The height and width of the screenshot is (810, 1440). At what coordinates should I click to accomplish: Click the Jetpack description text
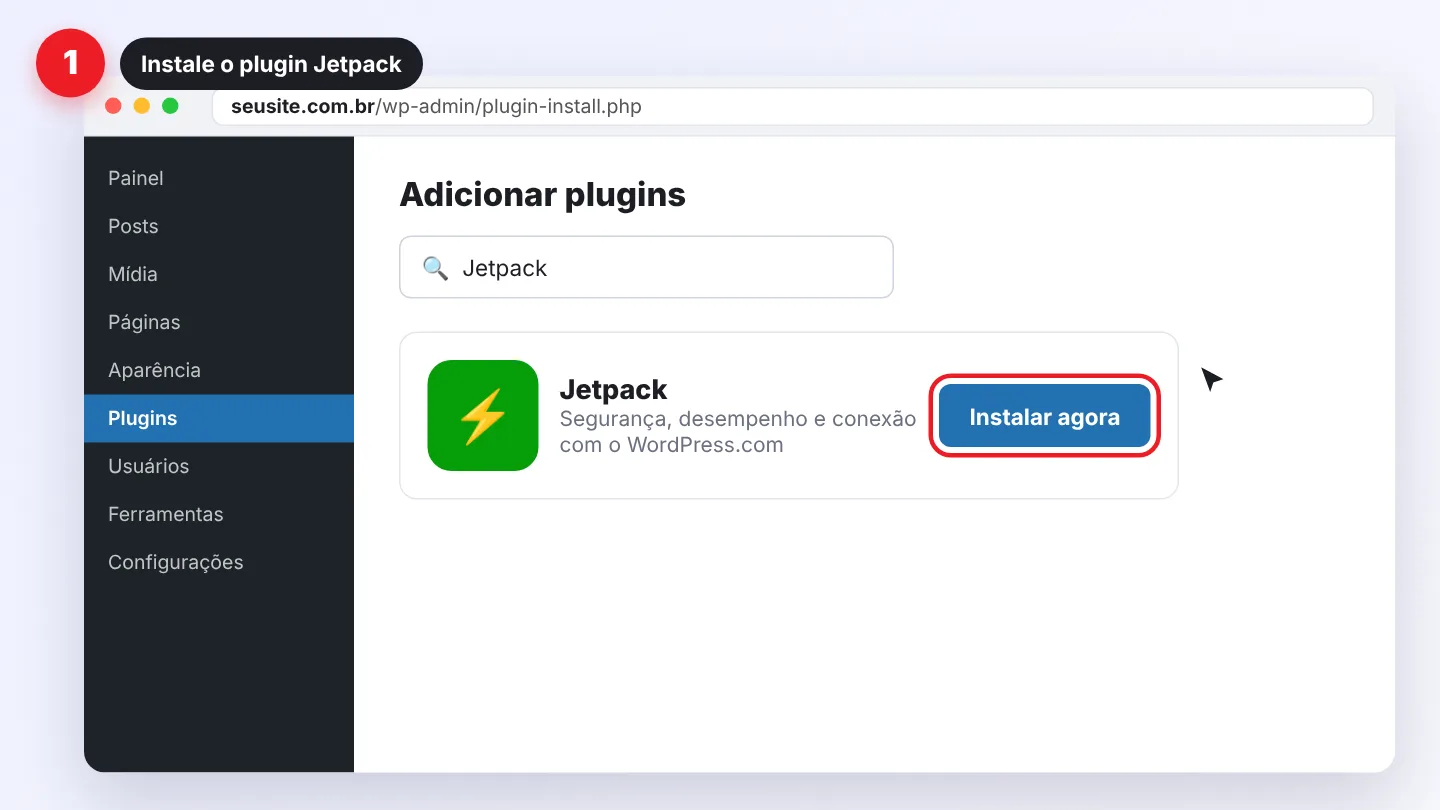point(738,432)
